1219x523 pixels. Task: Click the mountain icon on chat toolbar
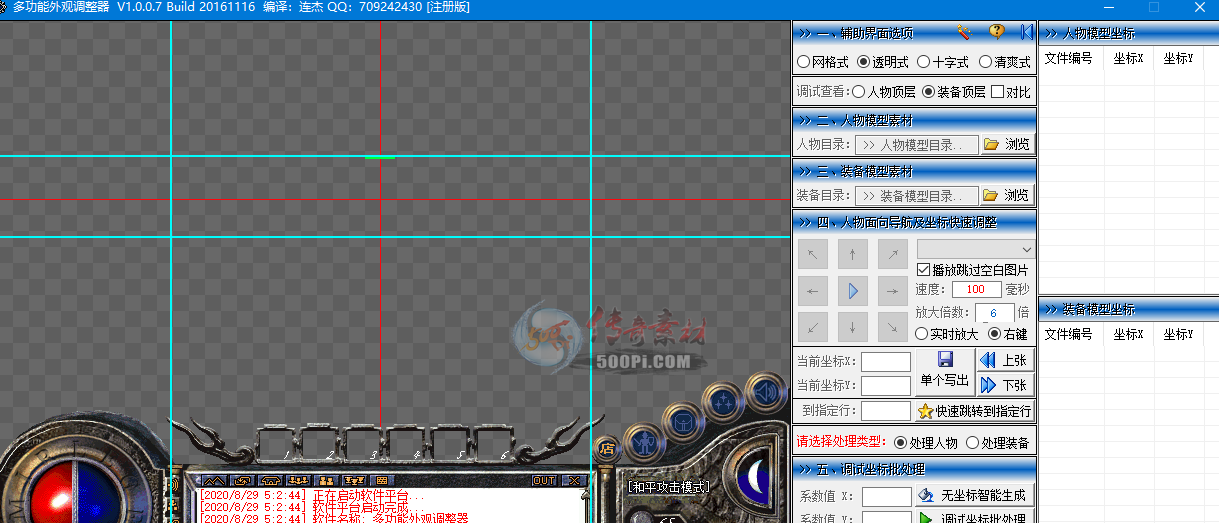click(x=215, y=481)
